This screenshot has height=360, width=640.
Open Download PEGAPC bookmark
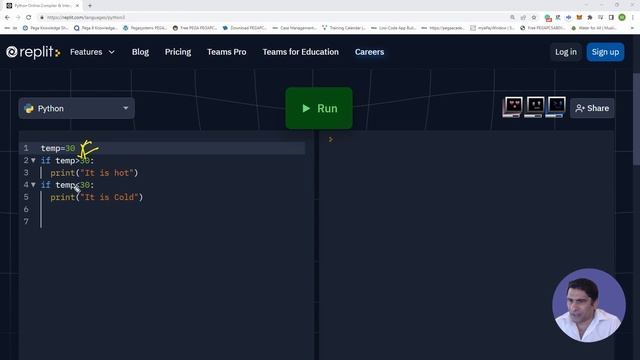click(244, 28)
